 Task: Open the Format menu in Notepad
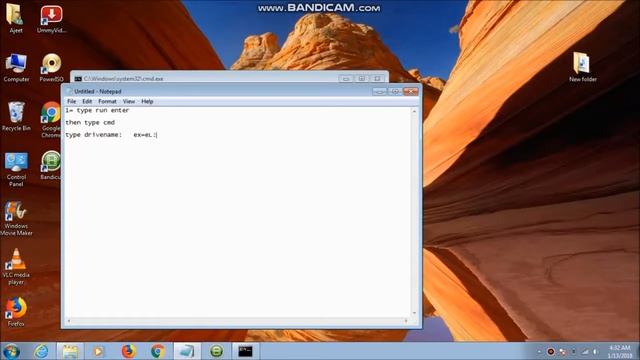pyautogui.click(x=107, y=102)
